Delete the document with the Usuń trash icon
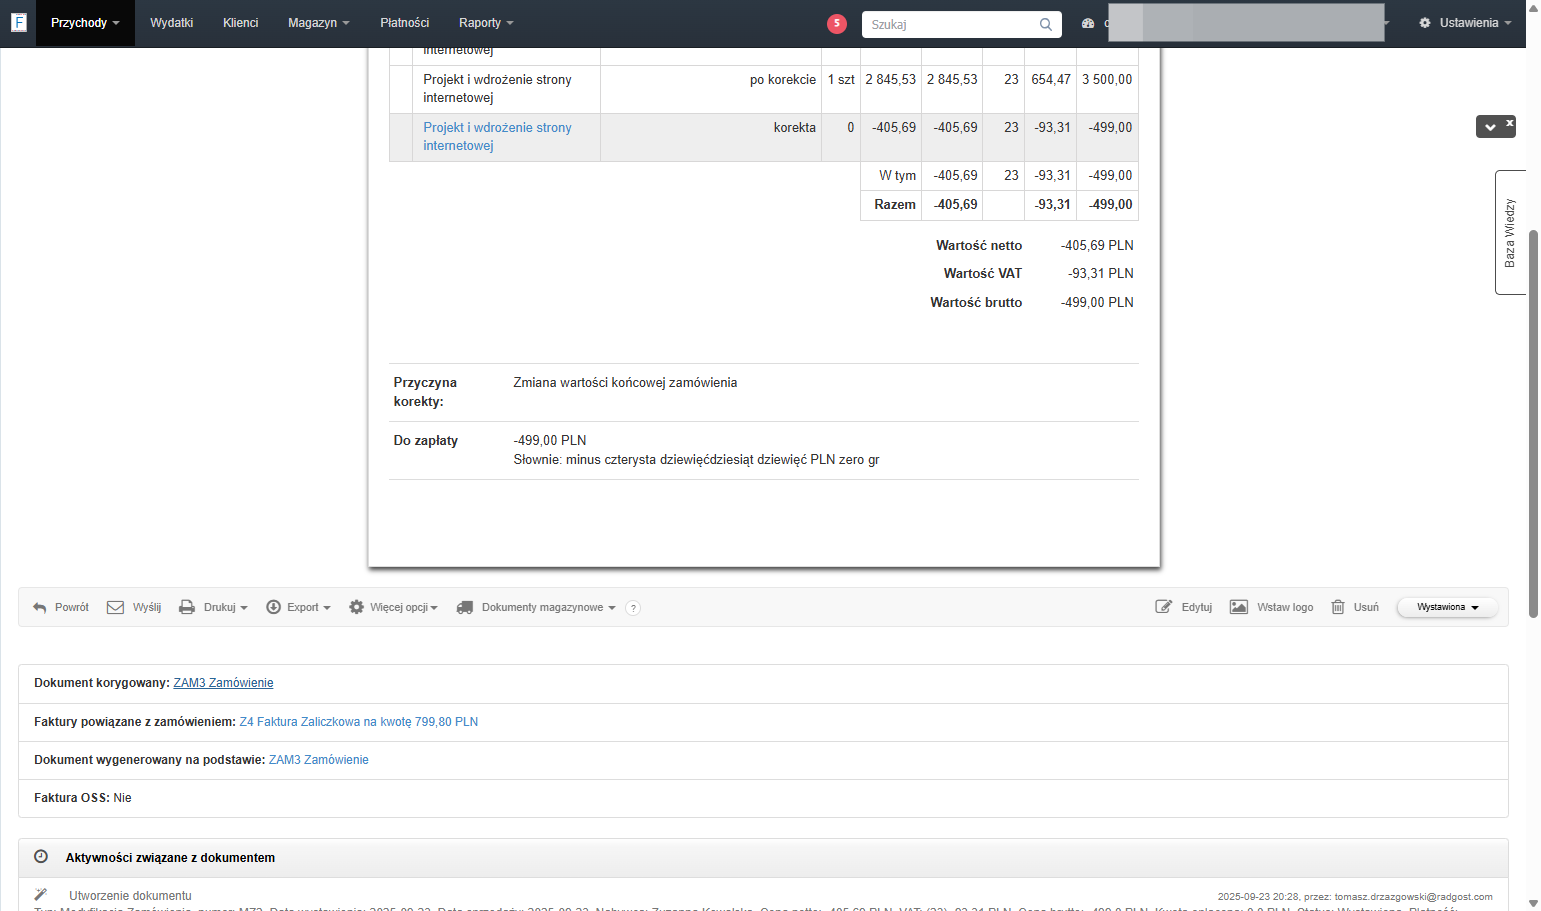This screenshot has height=911, width=1541. 1338,607
